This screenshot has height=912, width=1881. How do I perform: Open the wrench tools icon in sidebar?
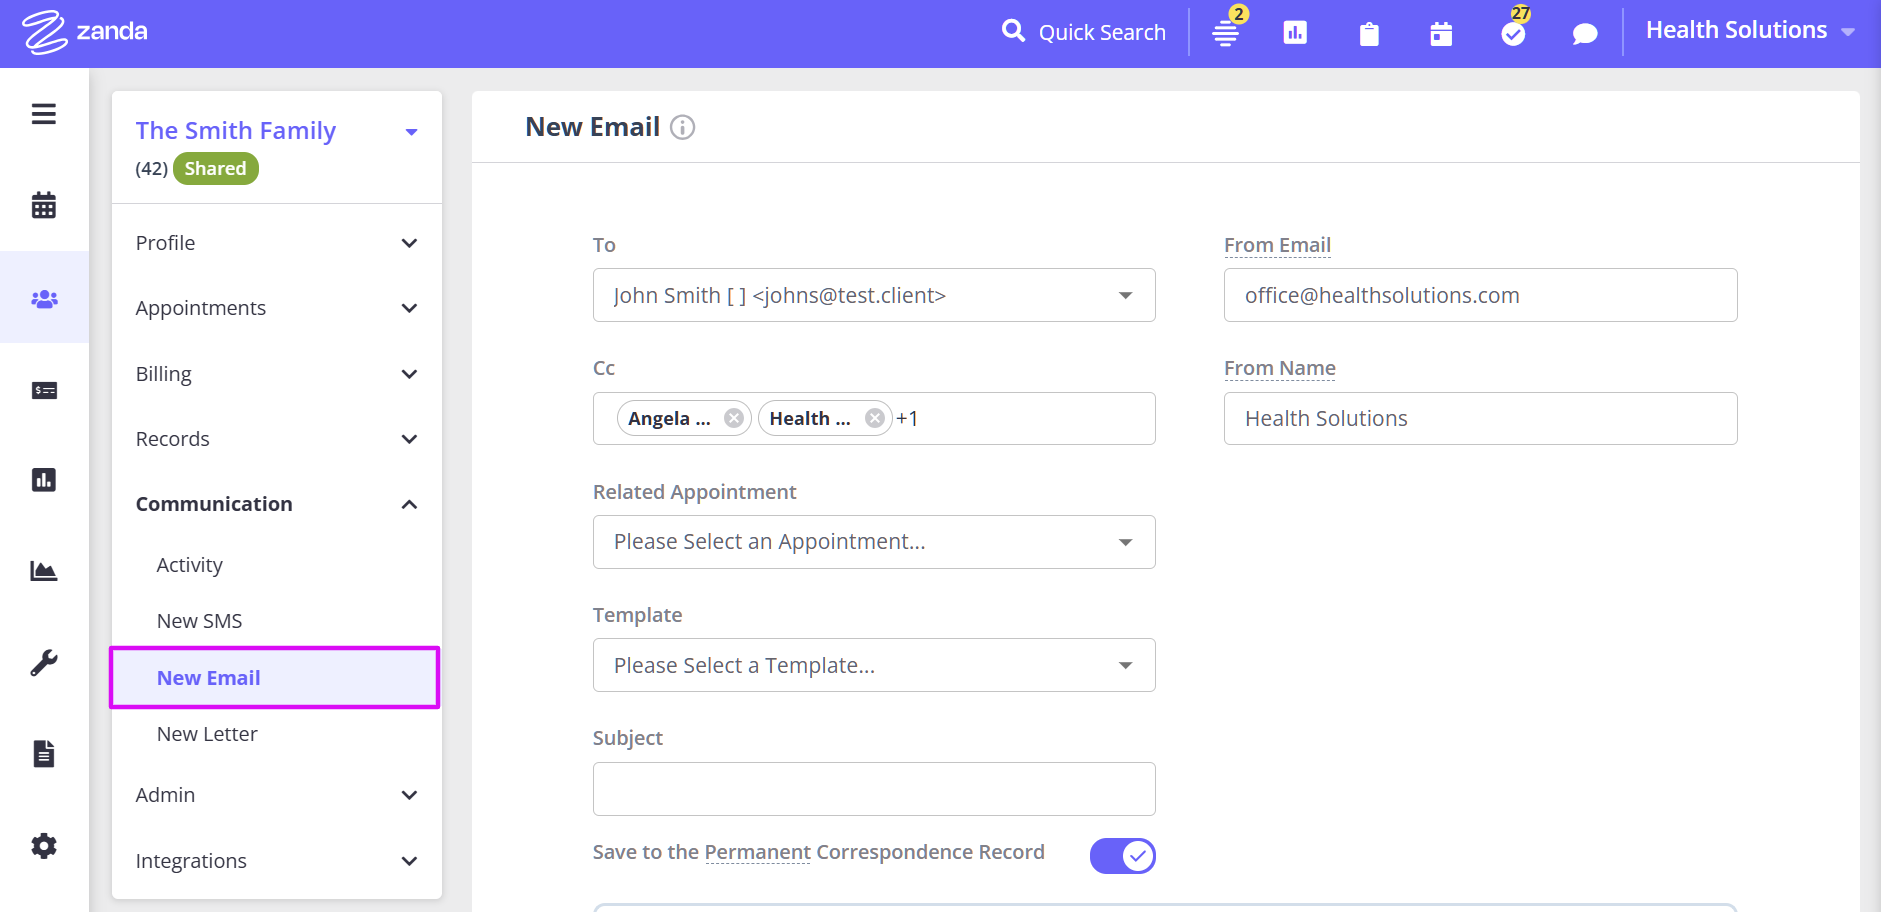tap(44, 662)
